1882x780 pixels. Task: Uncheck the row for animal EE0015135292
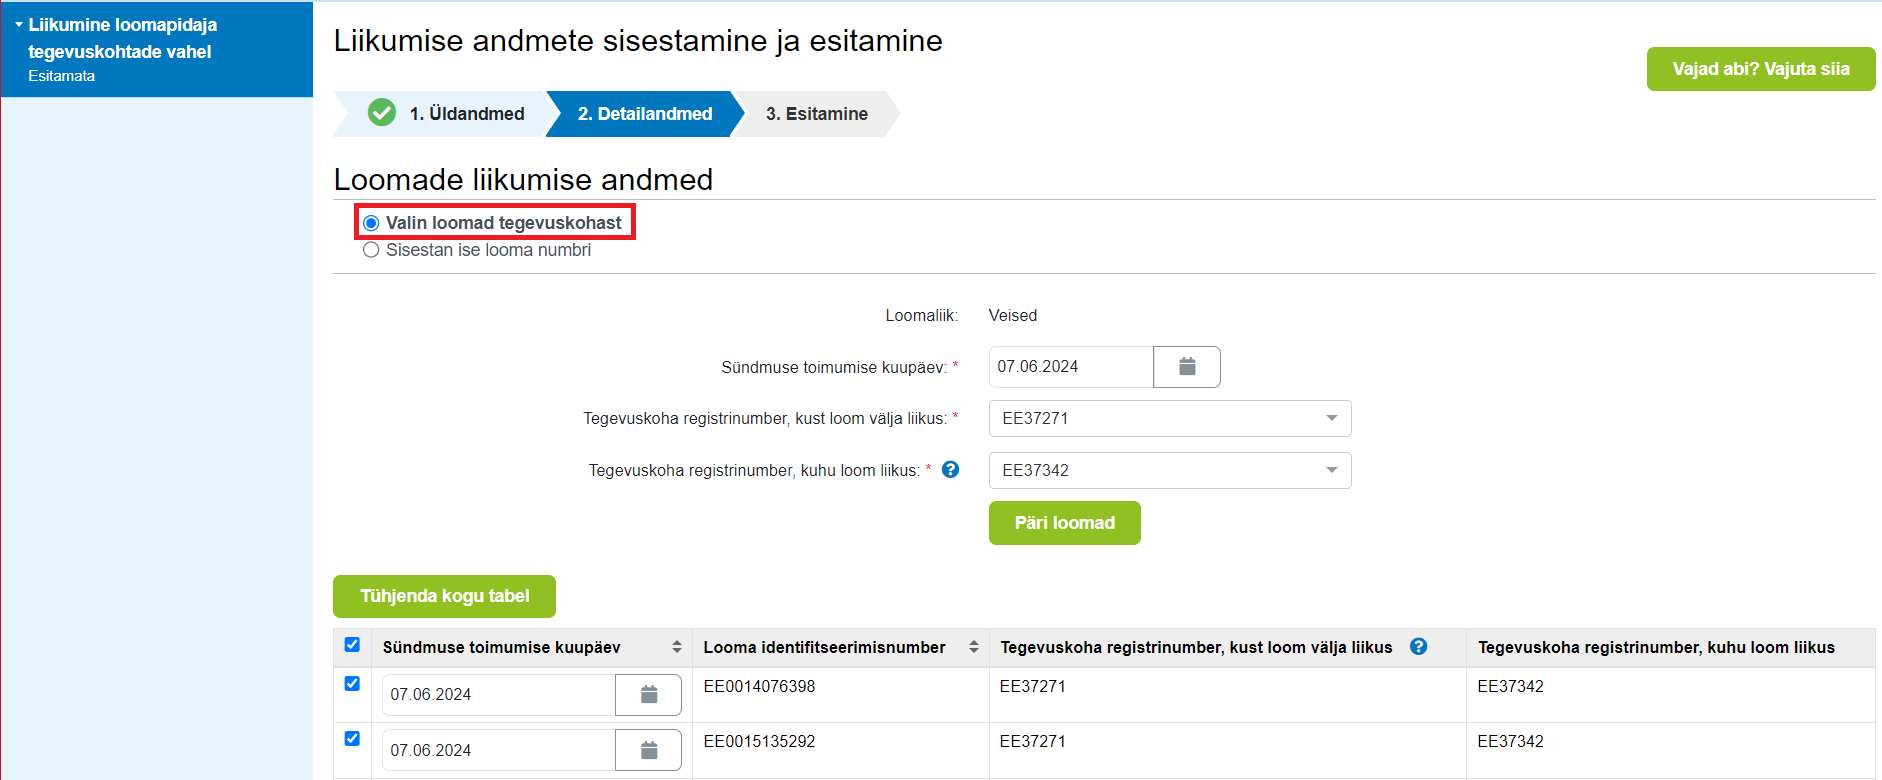click(352, 739)
